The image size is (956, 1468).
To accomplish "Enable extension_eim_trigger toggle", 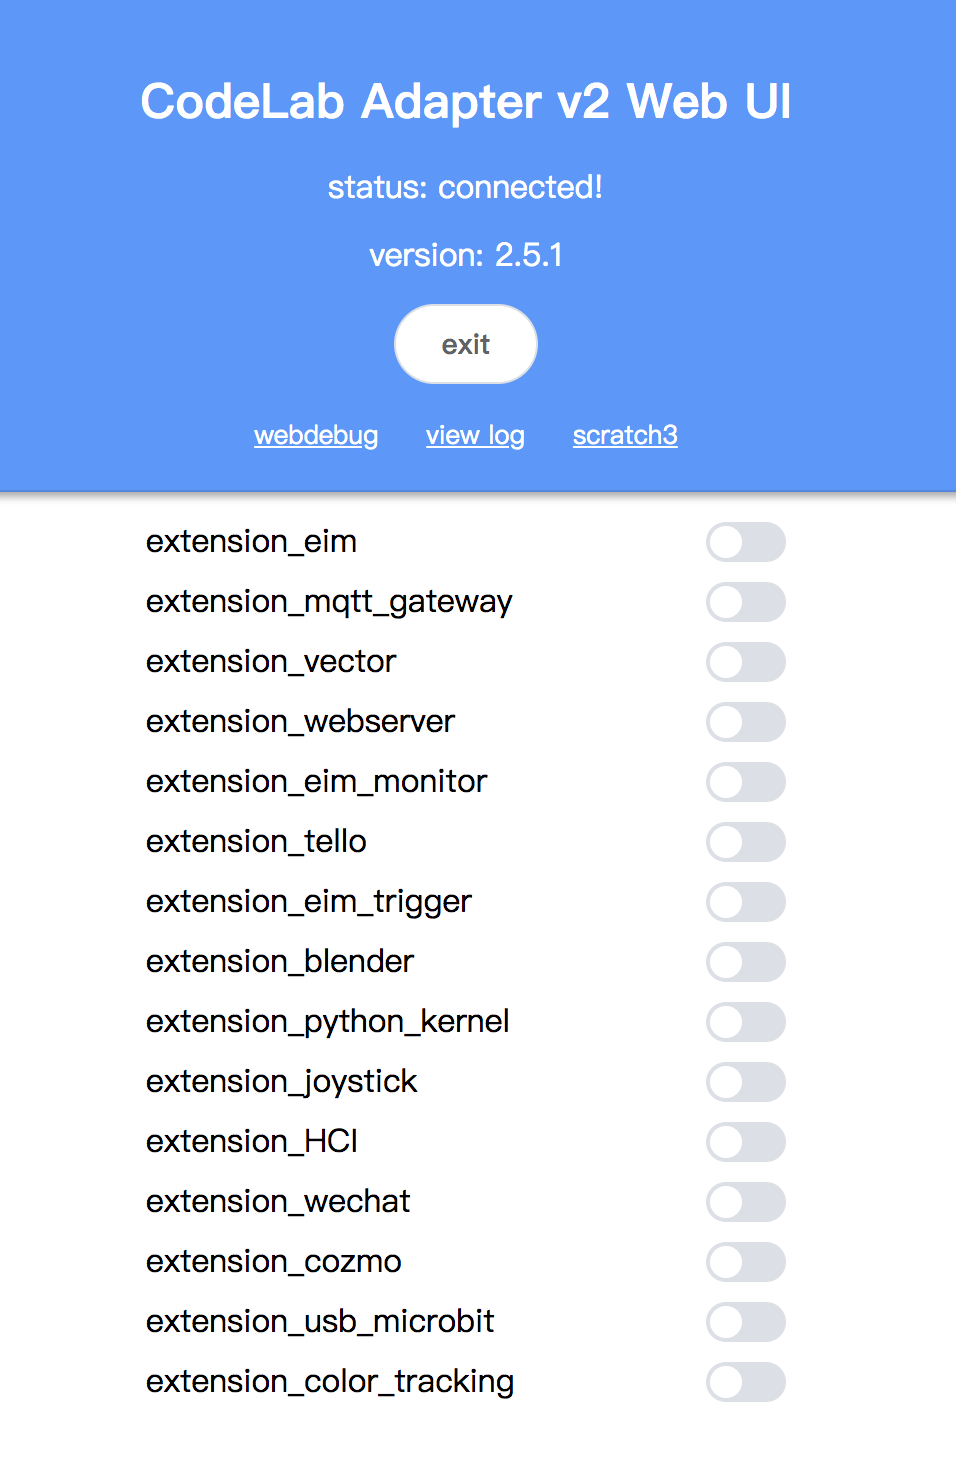I will (745, 902).
